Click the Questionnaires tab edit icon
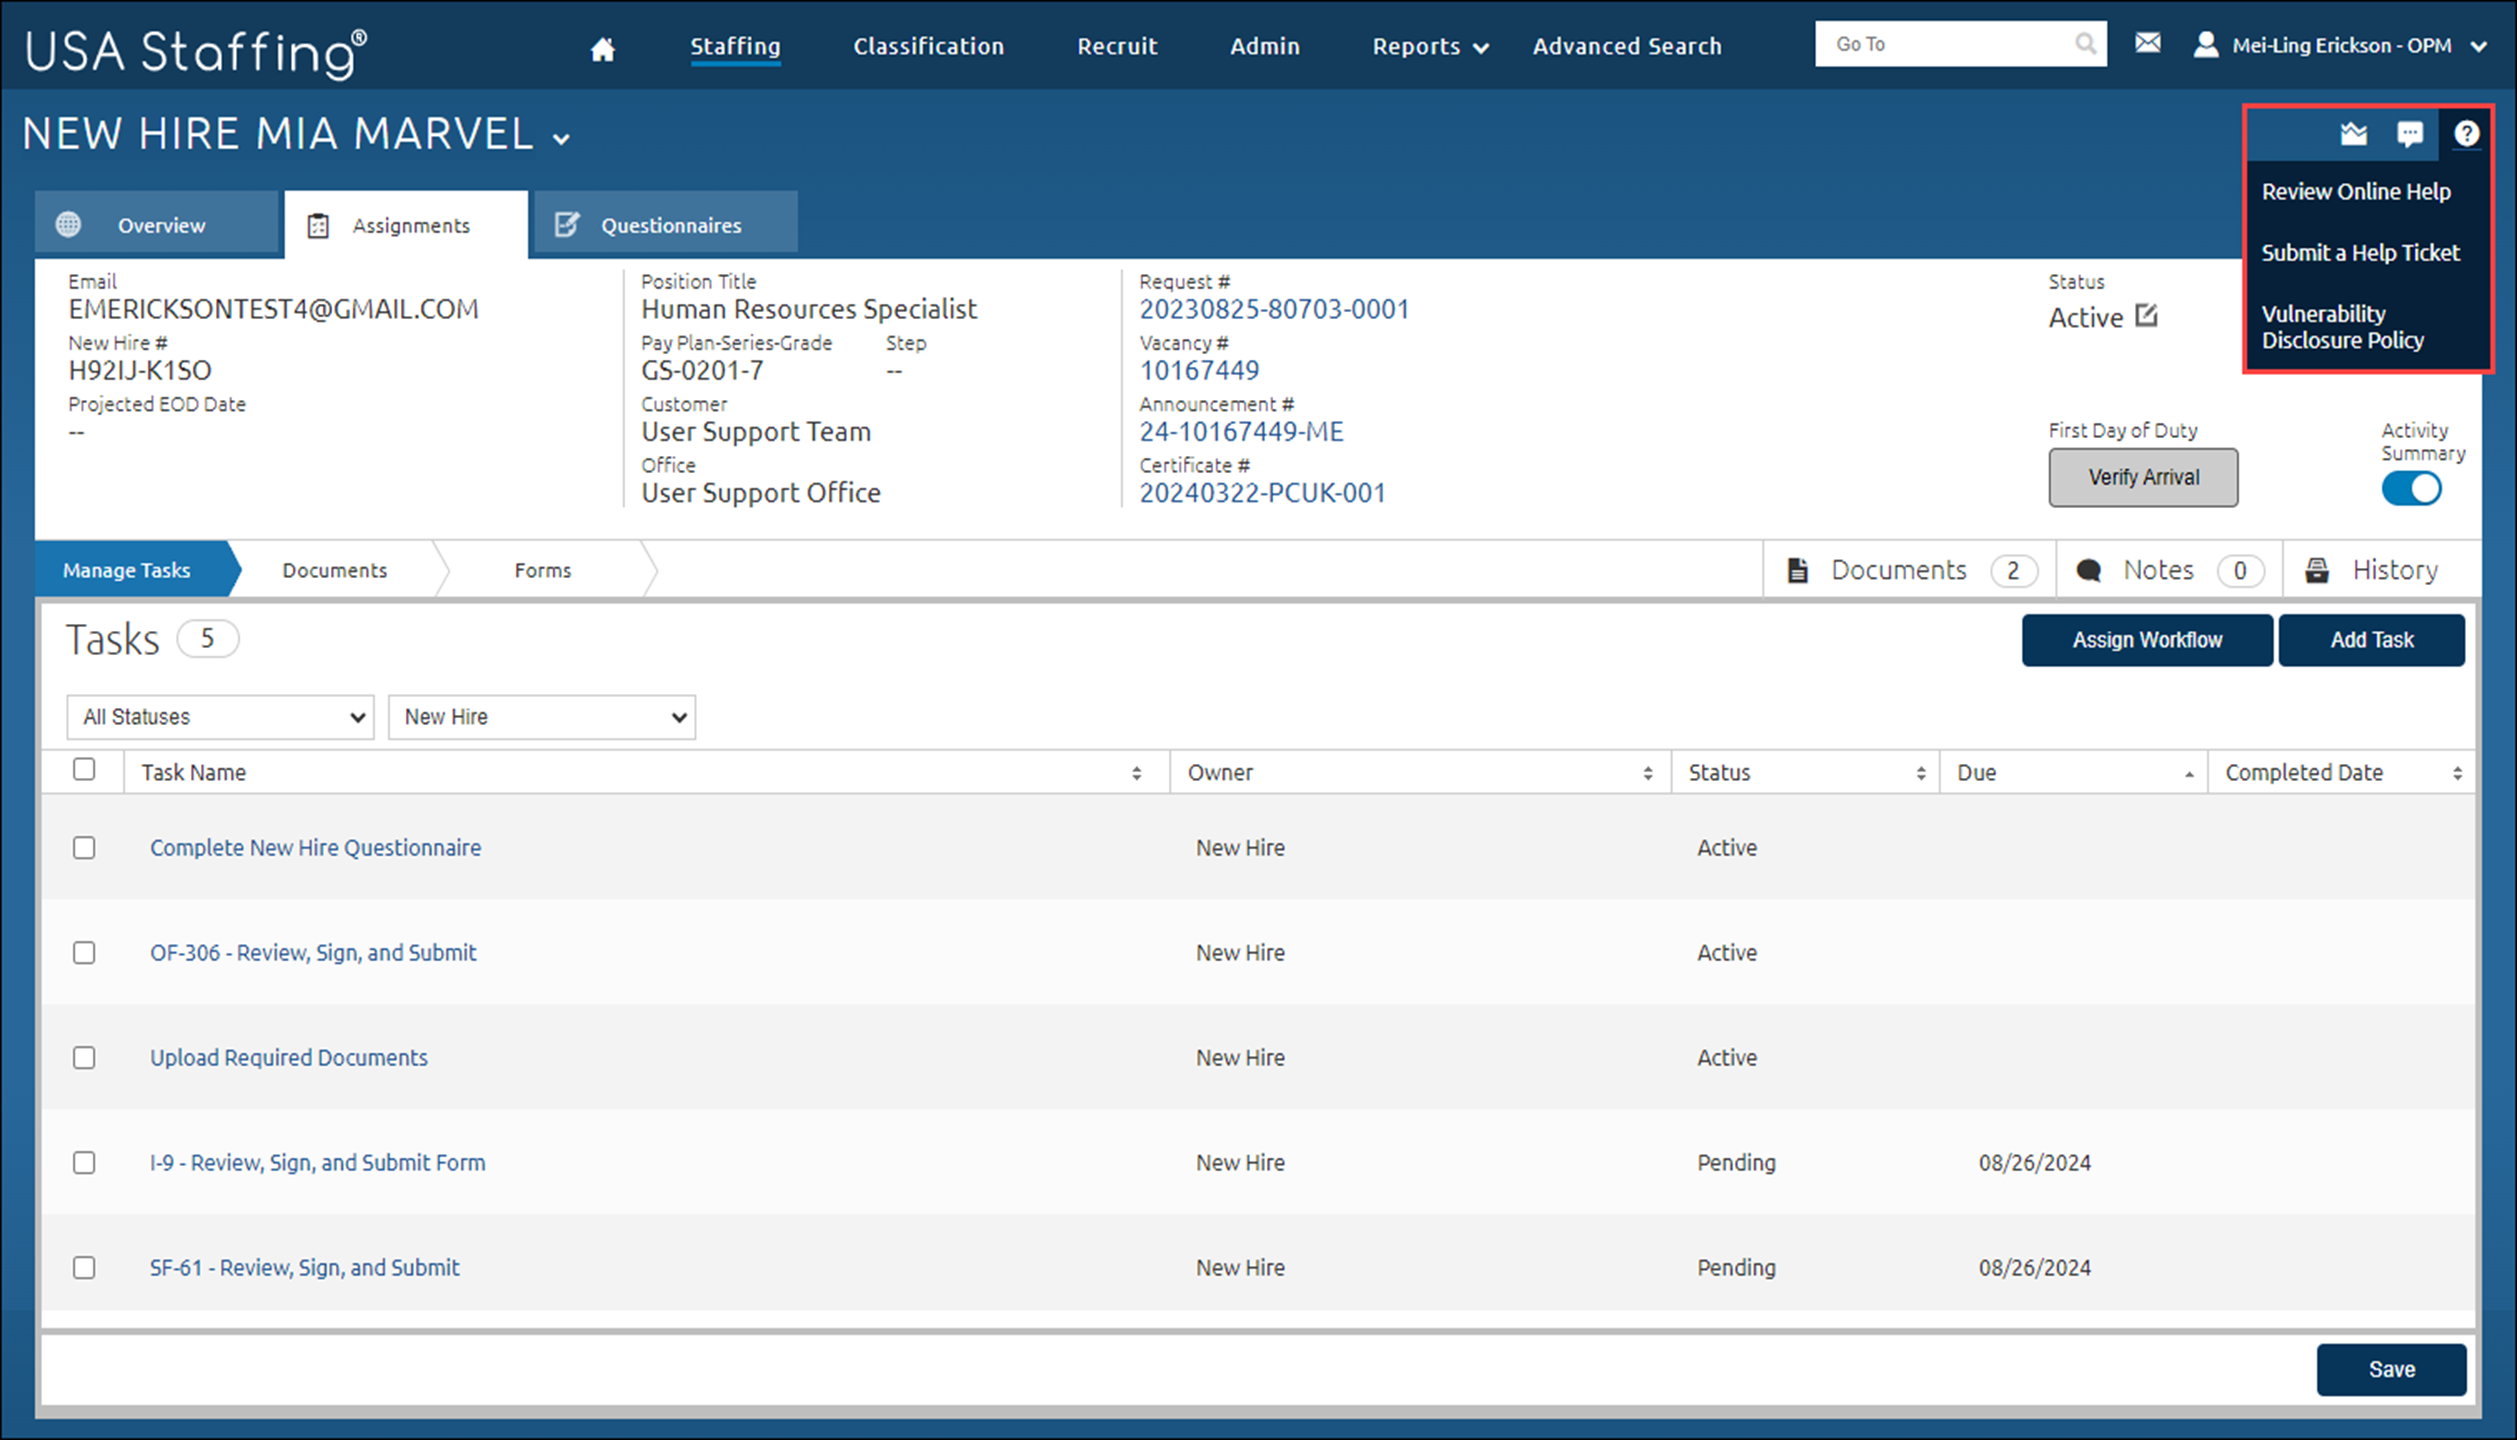 [x=567, y=225]
